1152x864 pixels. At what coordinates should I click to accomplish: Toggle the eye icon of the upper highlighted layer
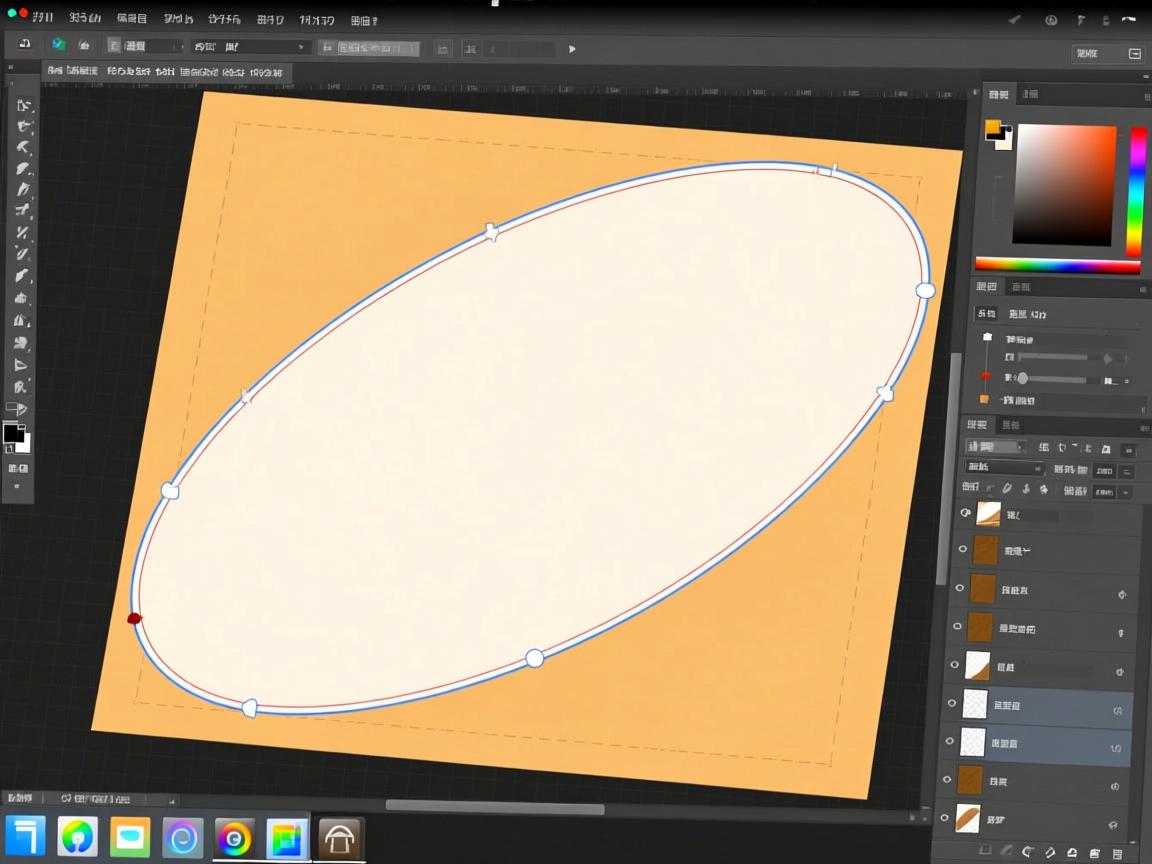[952, 704]
